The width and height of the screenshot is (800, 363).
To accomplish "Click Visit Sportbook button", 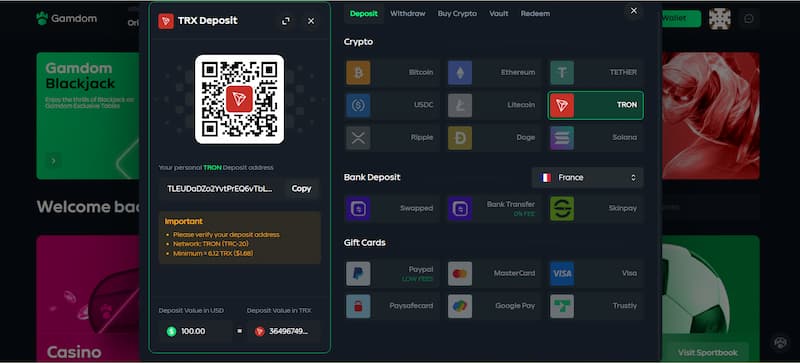I will [708, 353].
